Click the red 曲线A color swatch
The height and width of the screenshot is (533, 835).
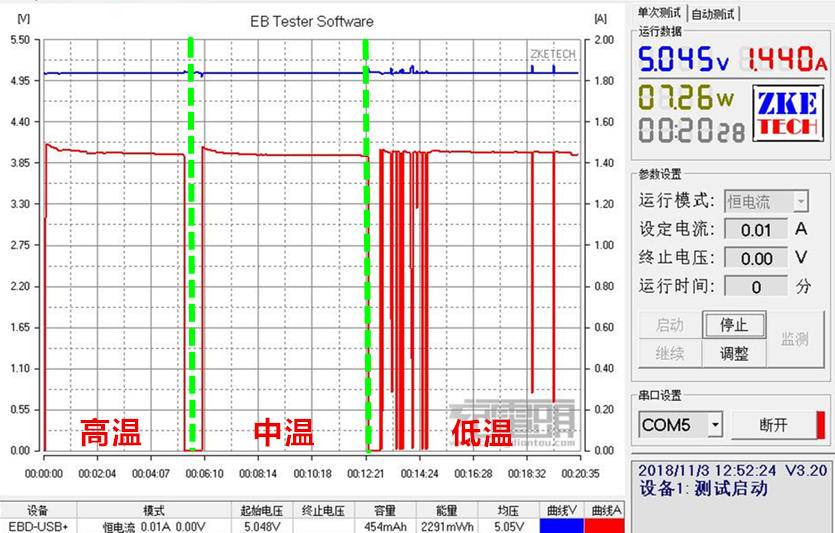pos(605,525)
